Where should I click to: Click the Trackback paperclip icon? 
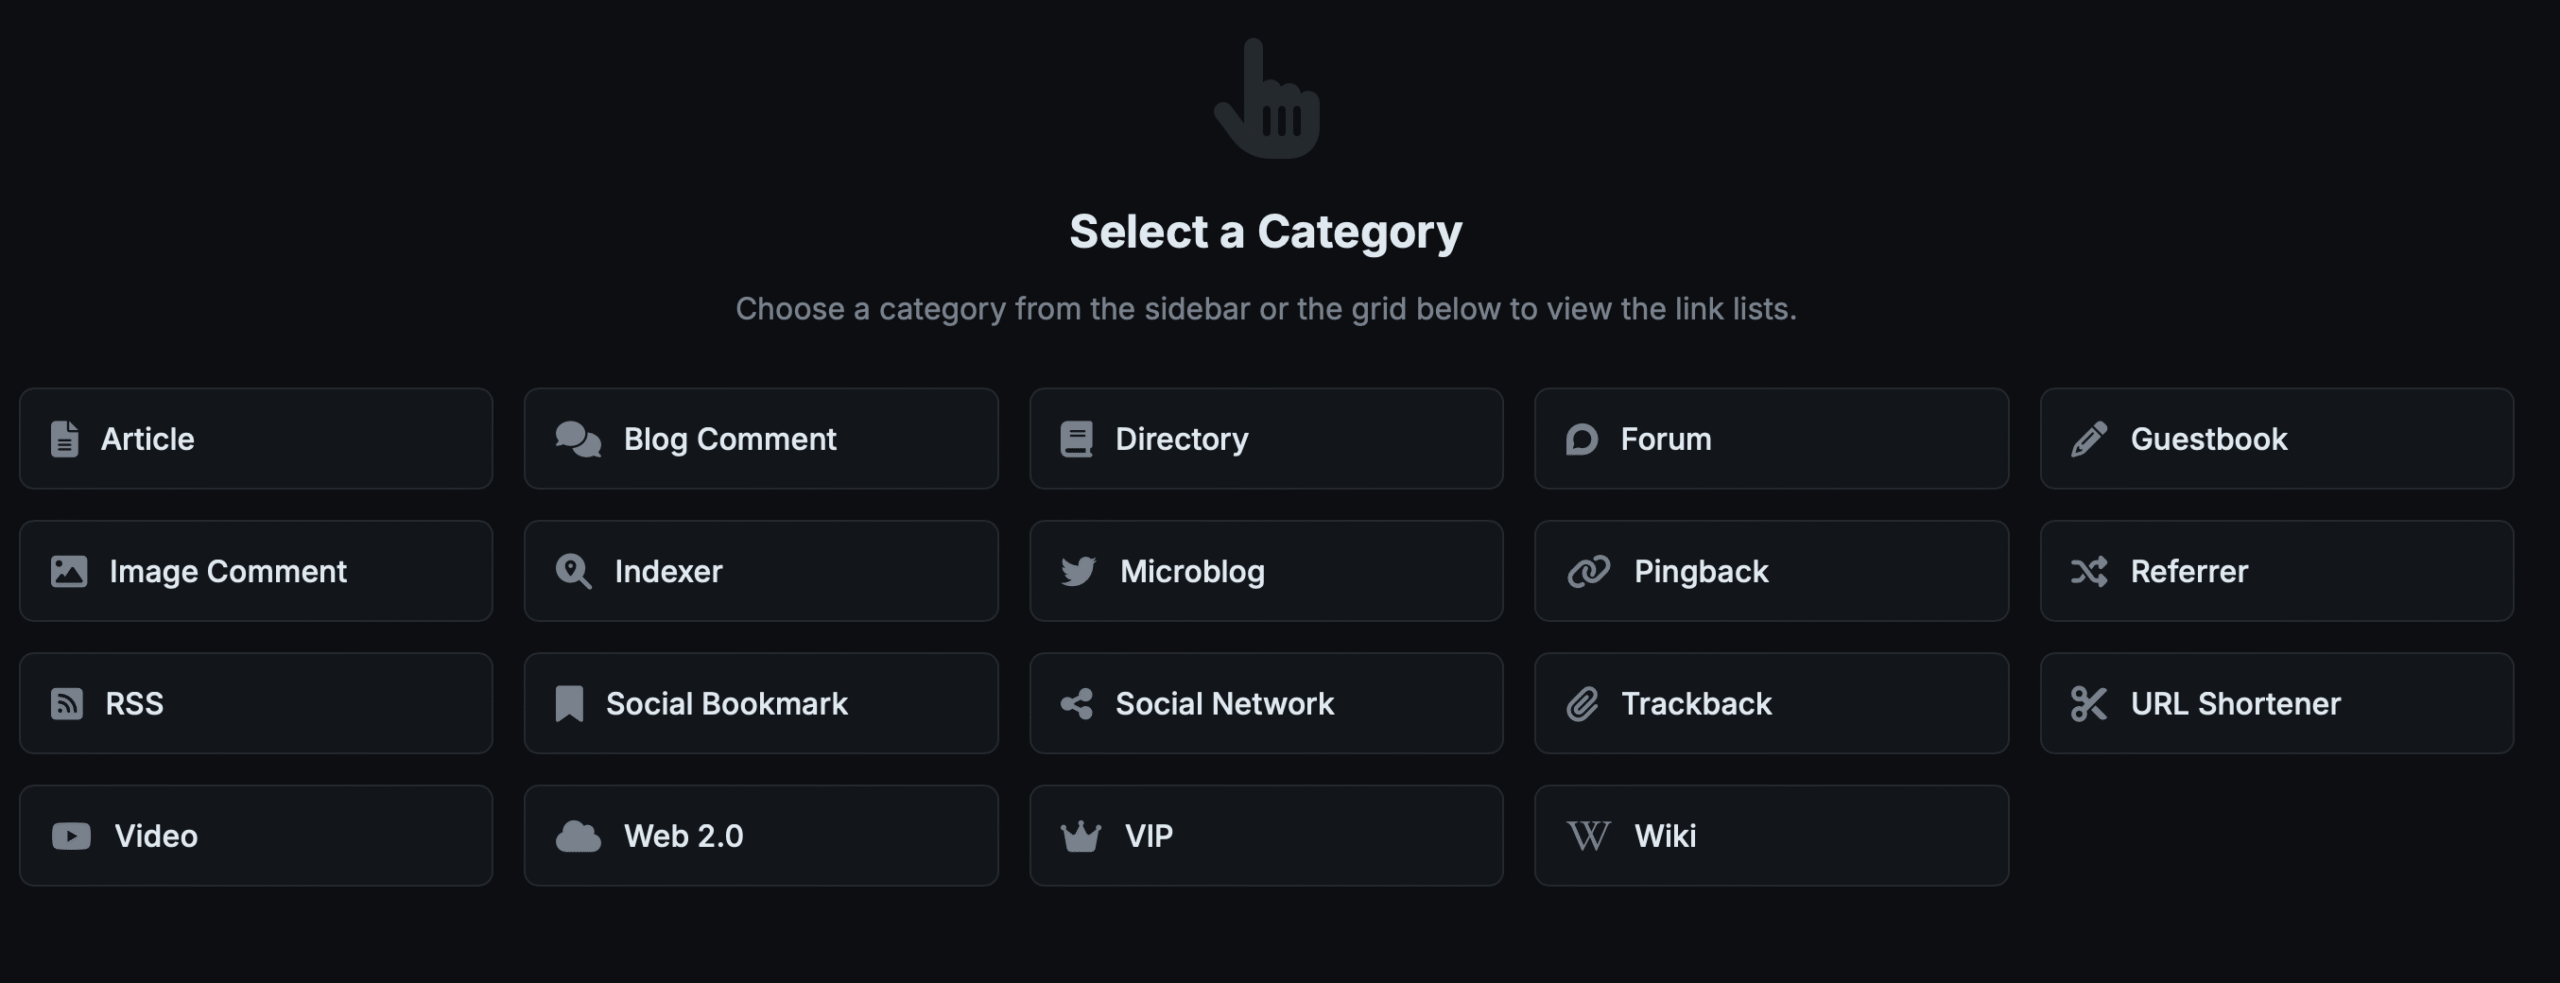(1582, 704)
